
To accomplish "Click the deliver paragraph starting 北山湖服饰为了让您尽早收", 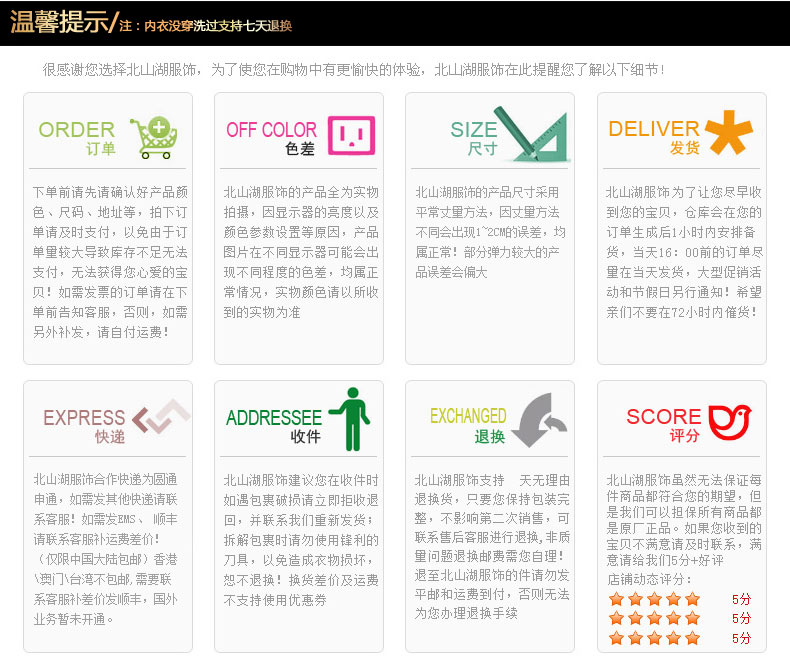I will (684, 252).
